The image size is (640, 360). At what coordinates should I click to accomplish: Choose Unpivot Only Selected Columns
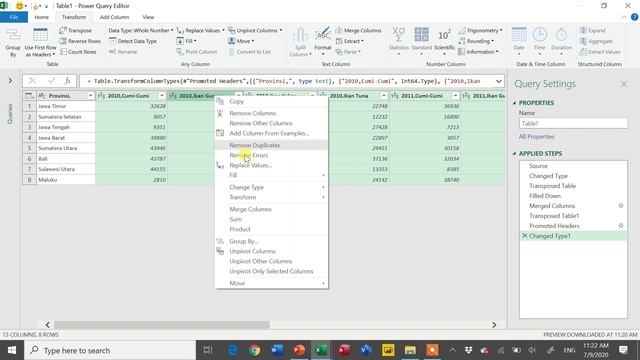pyautogui.click(x=271, y=271)
